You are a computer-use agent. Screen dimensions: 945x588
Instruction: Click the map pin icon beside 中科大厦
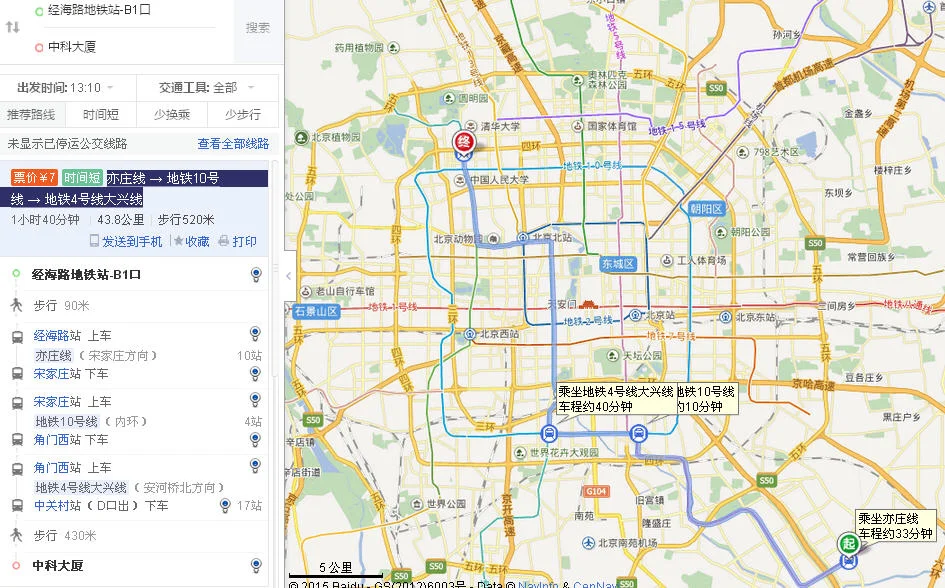click(x=255, y=565)
